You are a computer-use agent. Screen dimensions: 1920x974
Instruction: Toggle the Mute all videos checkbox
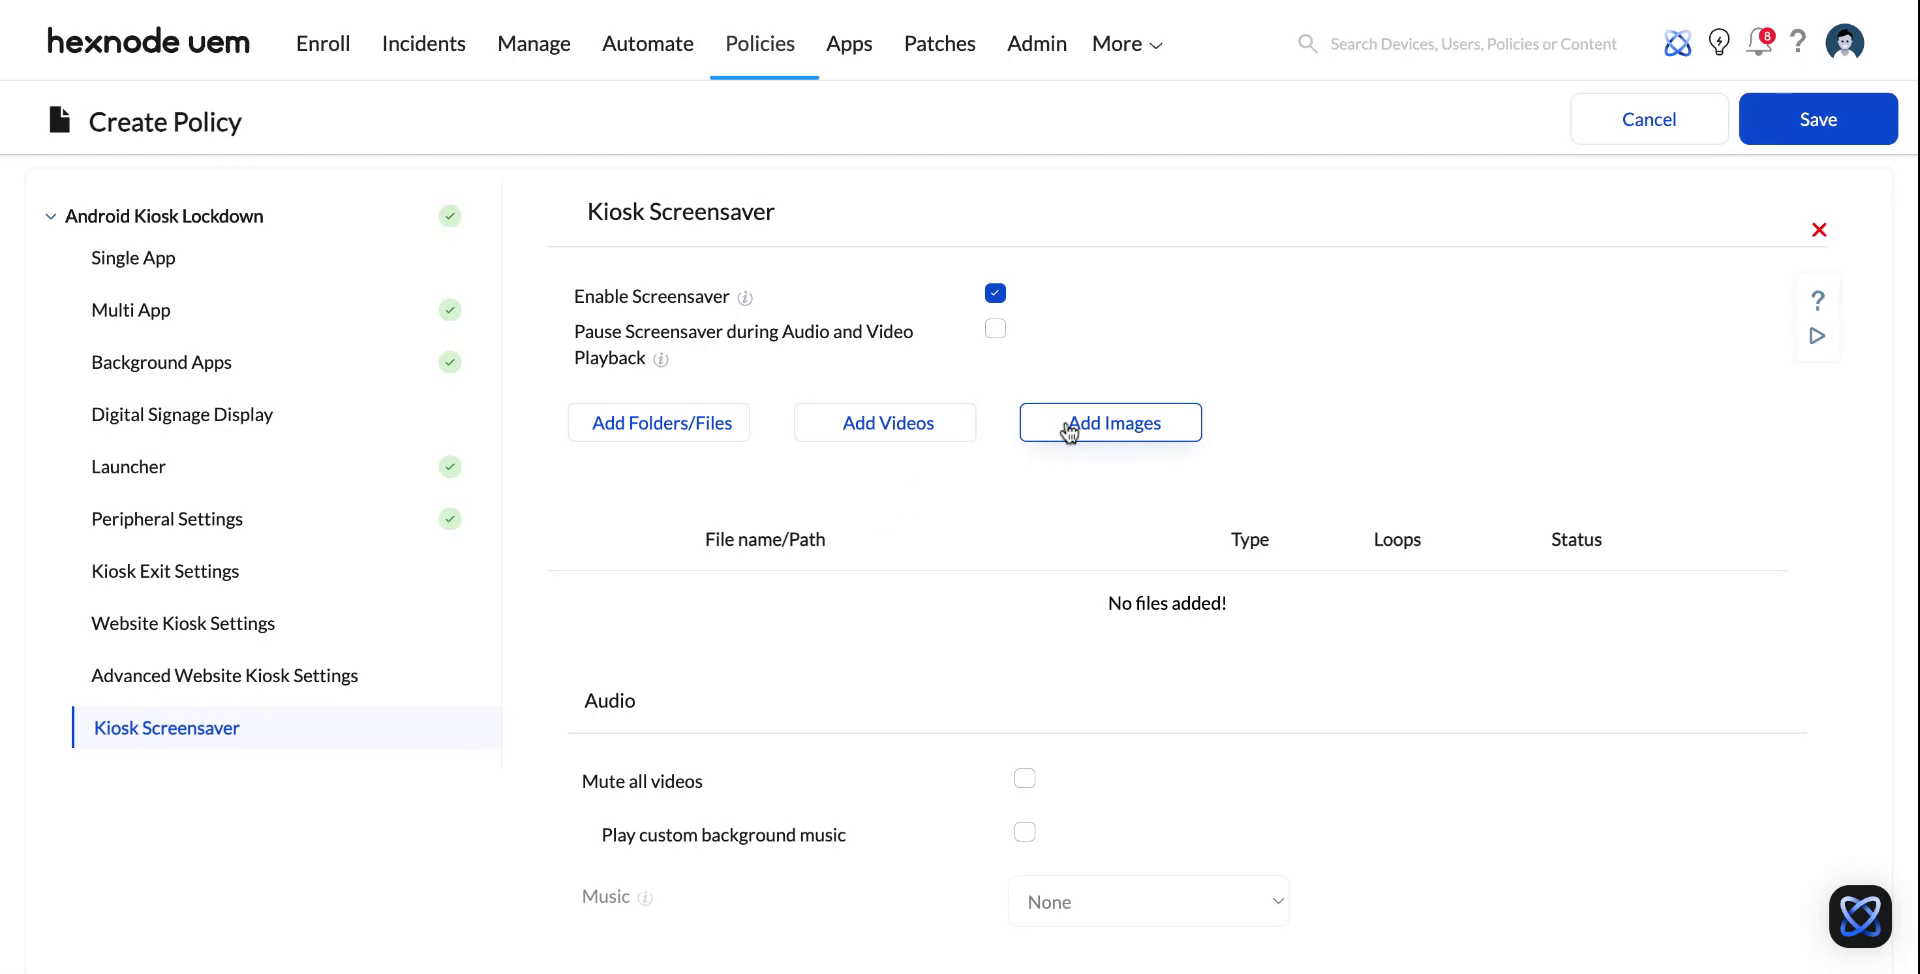tap(1024, 777)
